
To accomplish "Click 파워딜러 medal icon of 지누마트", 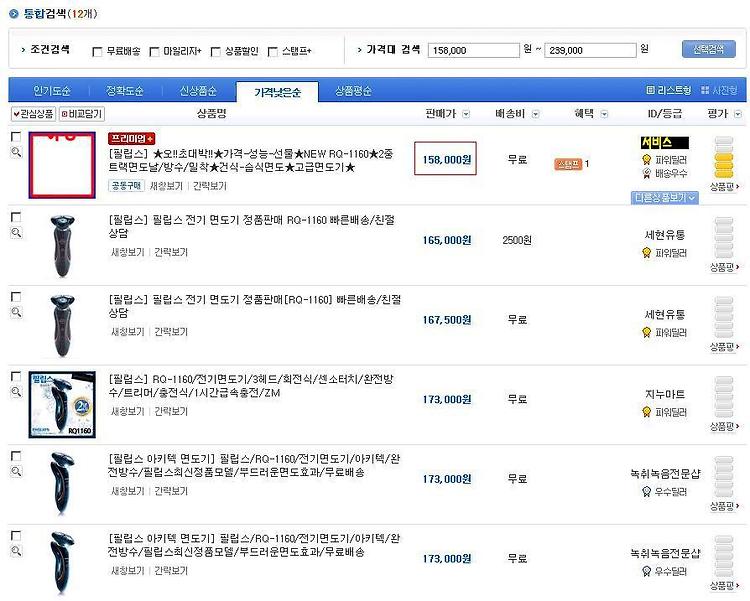I will 647,412.
